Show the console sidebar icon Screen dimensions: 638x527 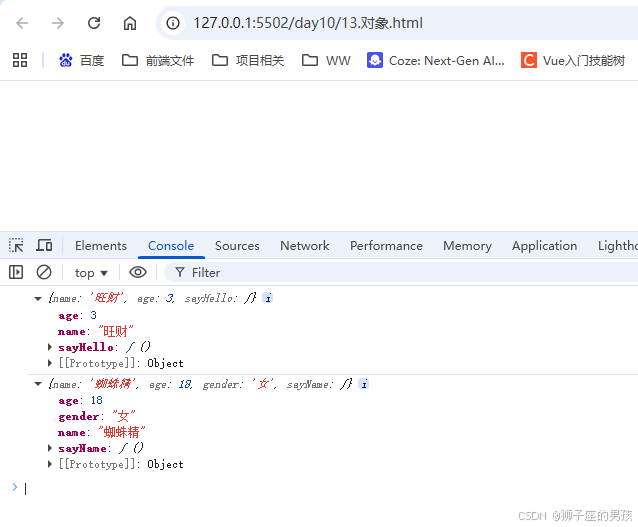point(16,272)
